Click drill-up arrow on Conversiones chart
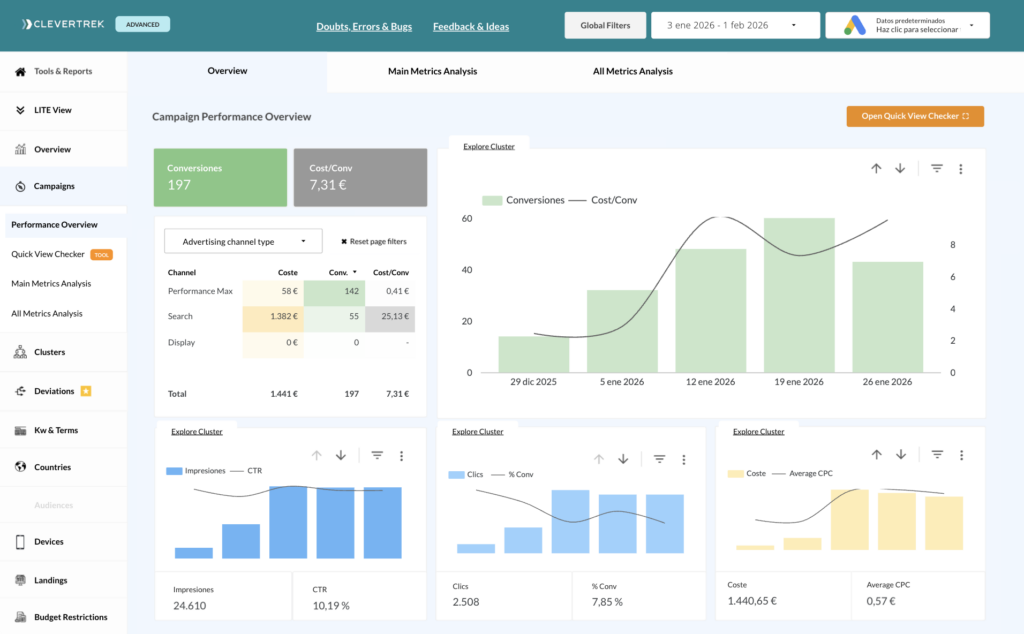 pos(876,169)
